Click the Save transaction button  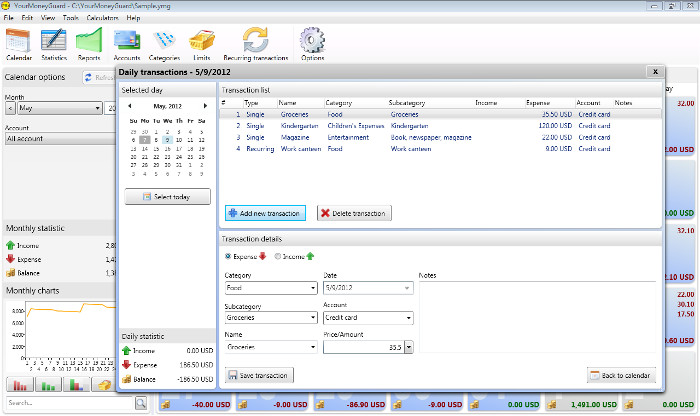pos(260,376)
